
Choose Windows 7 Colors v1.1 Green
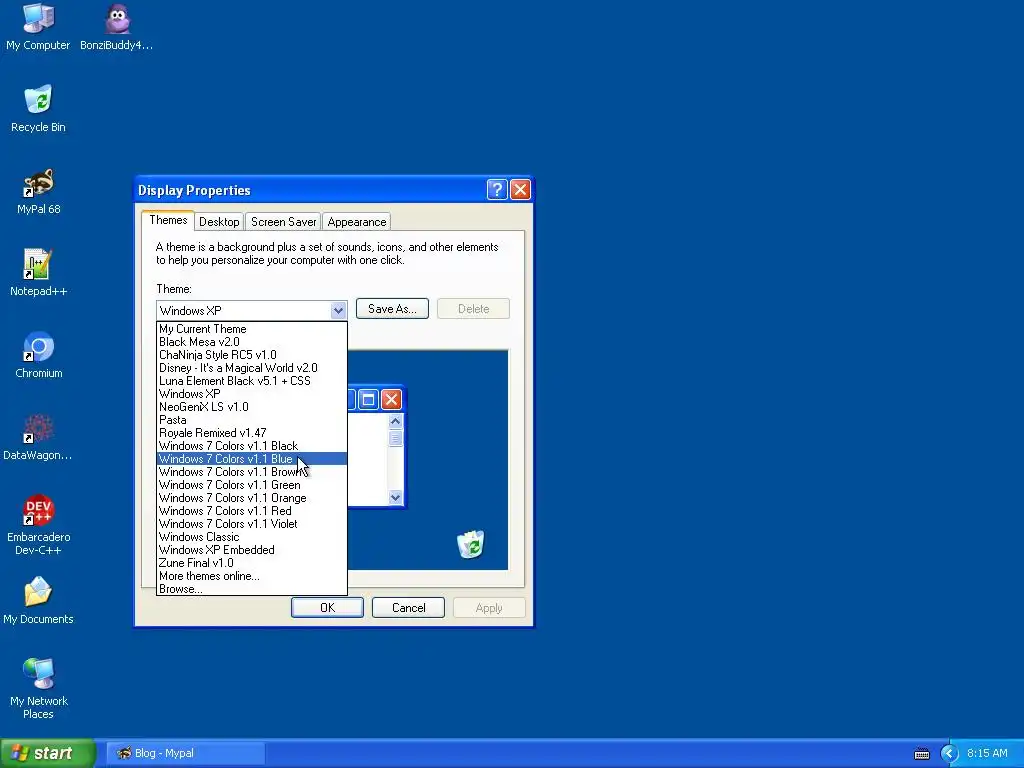click(251, 485)
